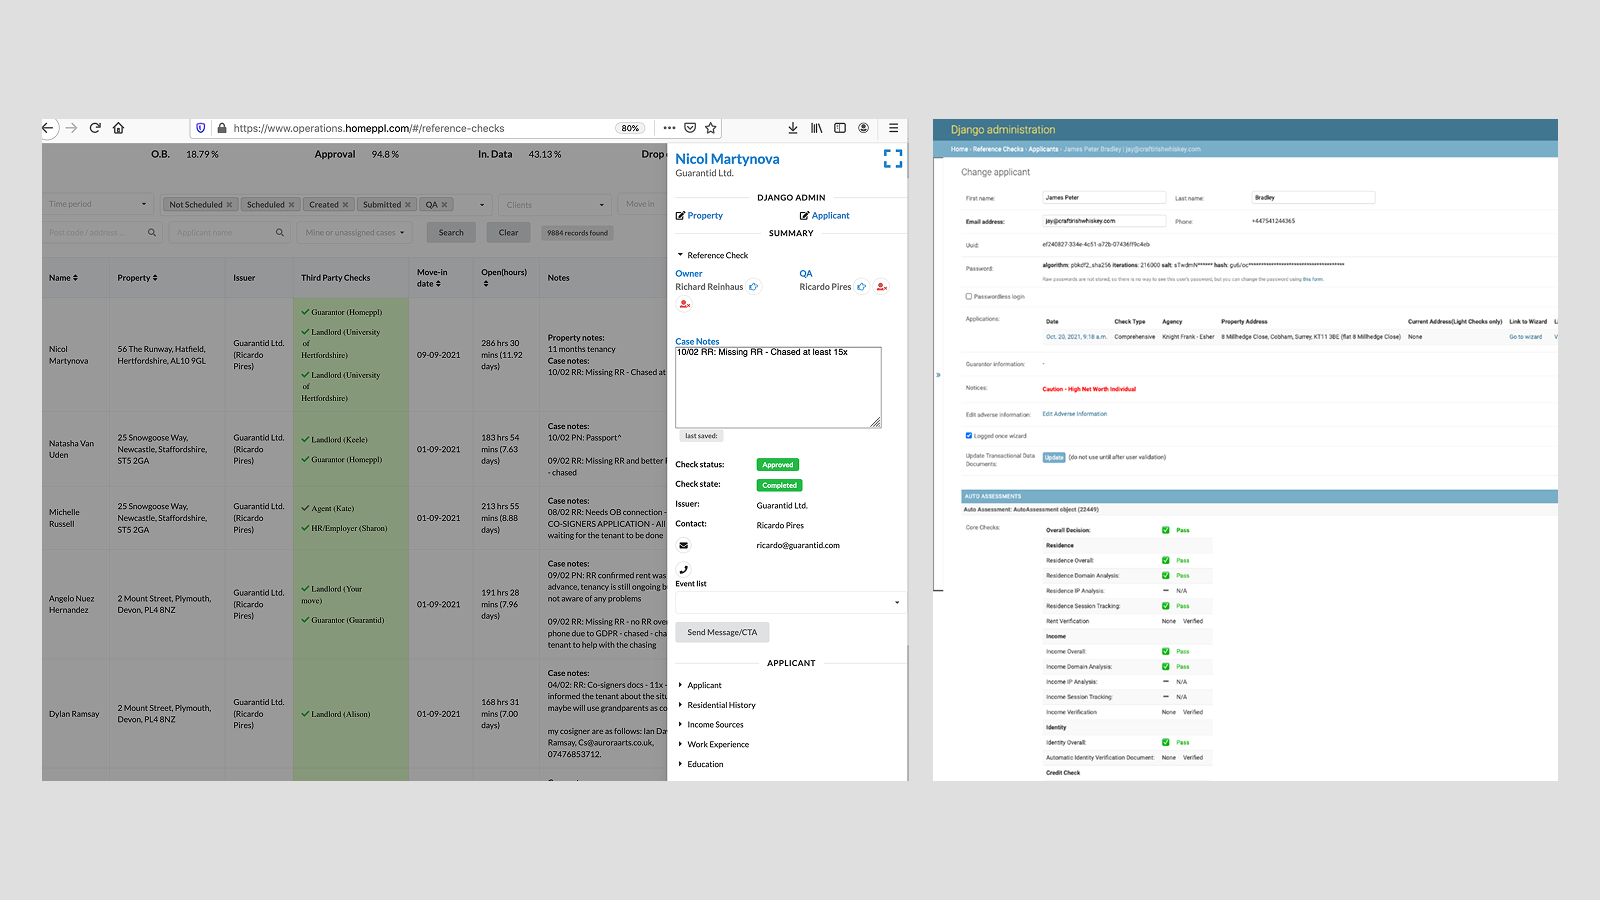Remove the Not Scheduled filter tag

[229, 205]
